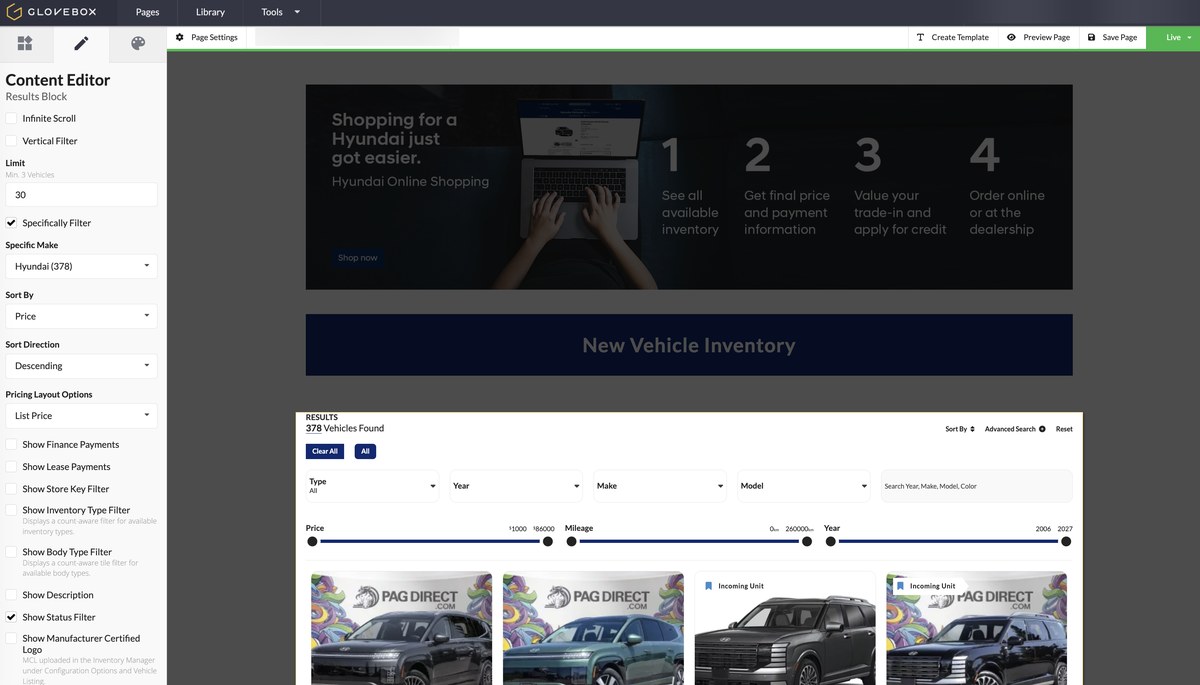Enable Show Lease Payments checkbox
The height and width of the screenshot is (685, 1200).
(12, 467)
